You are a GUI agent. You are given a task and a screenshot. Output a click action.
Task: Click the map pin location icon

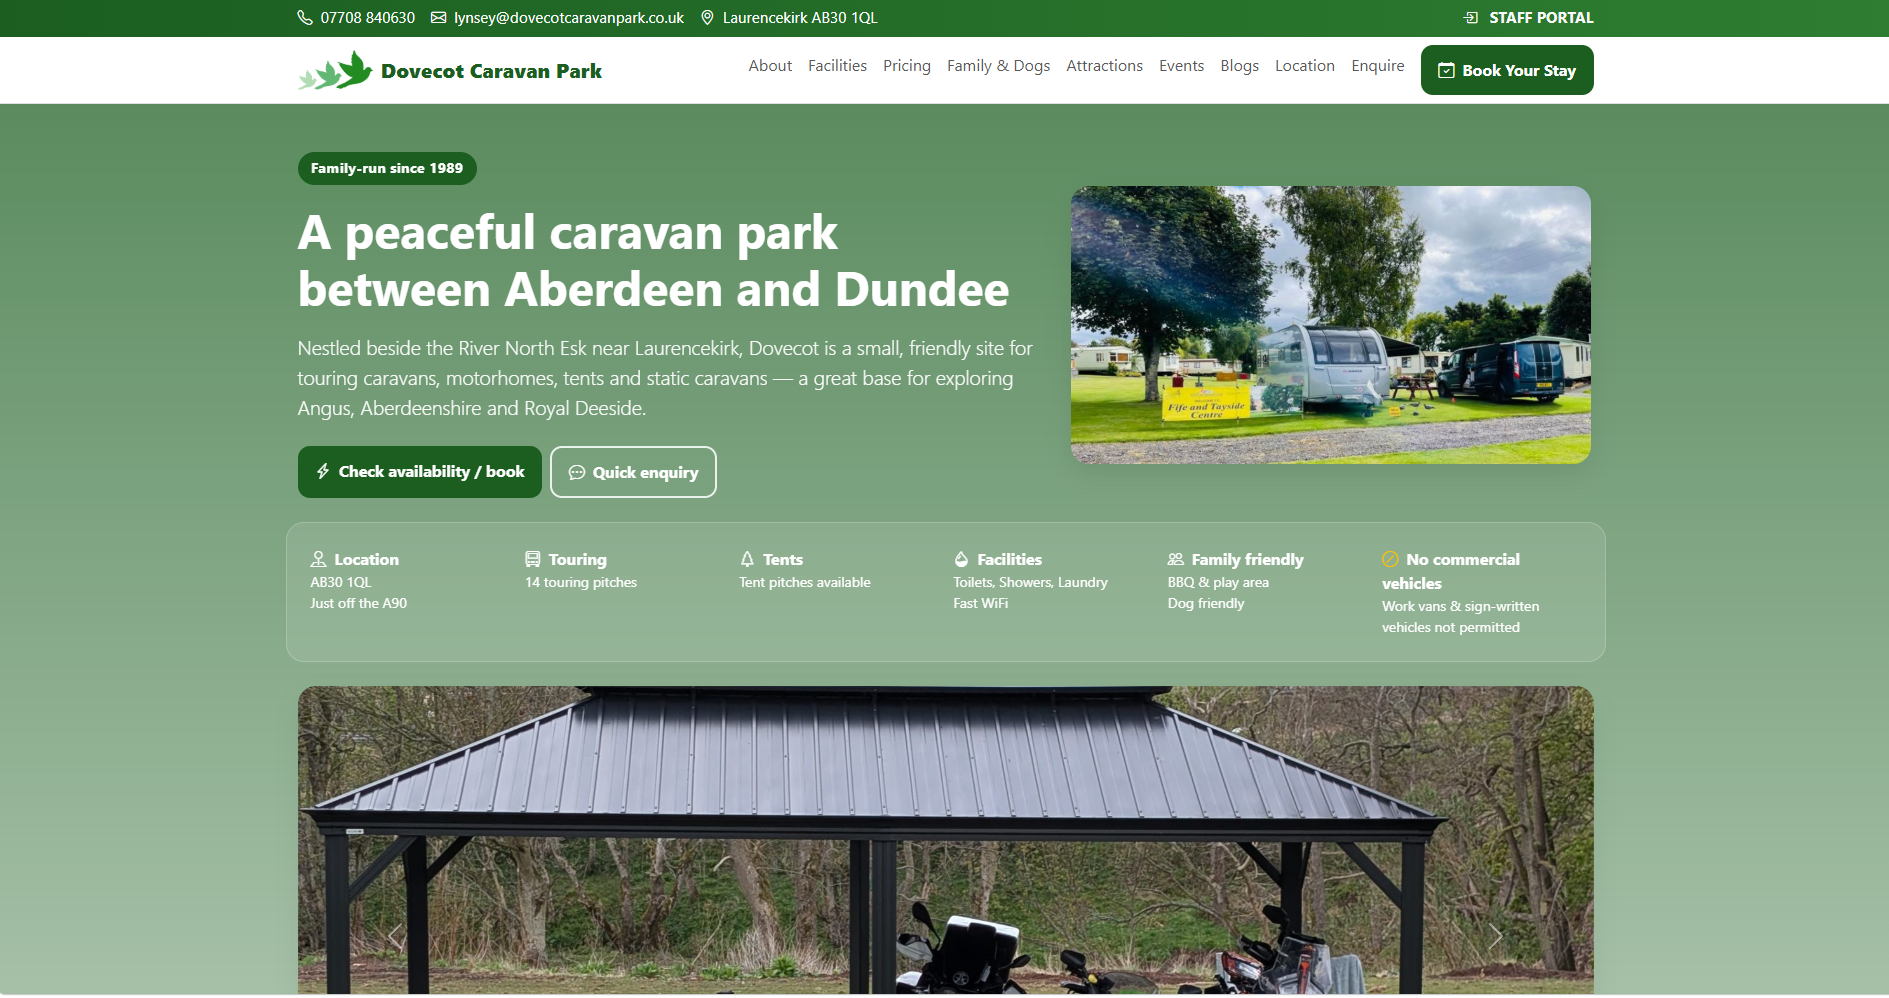click(x=707, y=18)
